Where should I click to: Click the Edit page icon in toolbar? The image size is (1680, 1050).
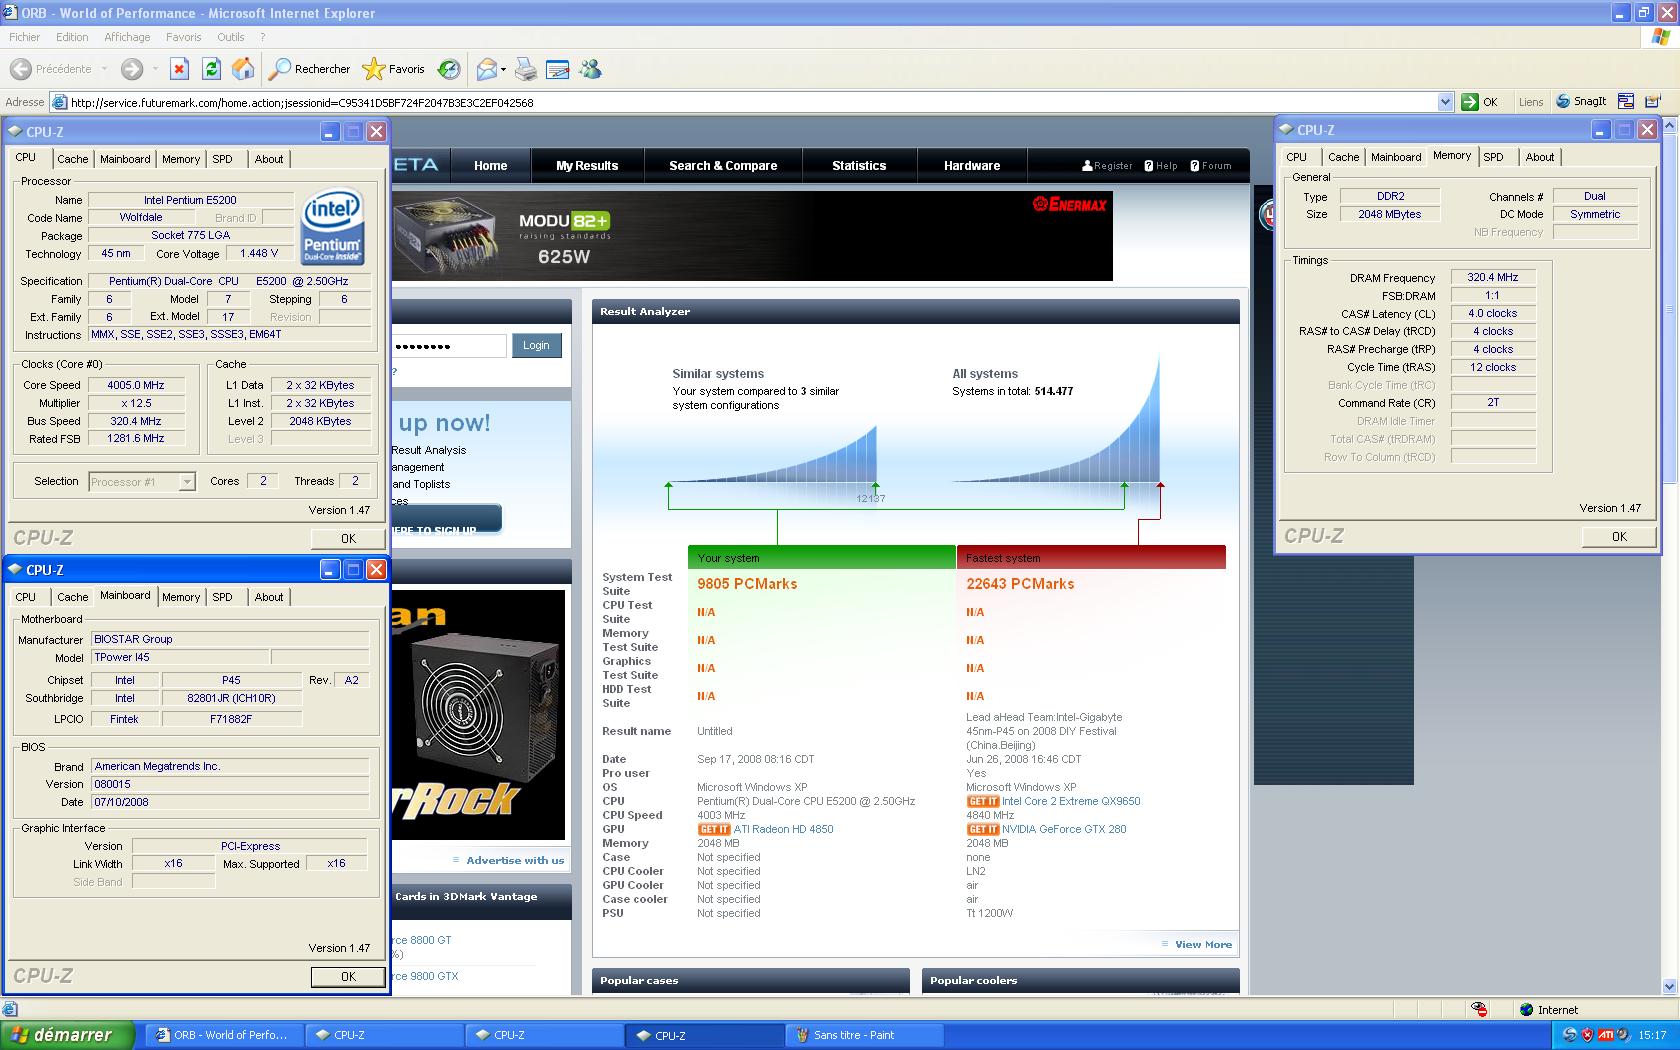click(558, 69)
